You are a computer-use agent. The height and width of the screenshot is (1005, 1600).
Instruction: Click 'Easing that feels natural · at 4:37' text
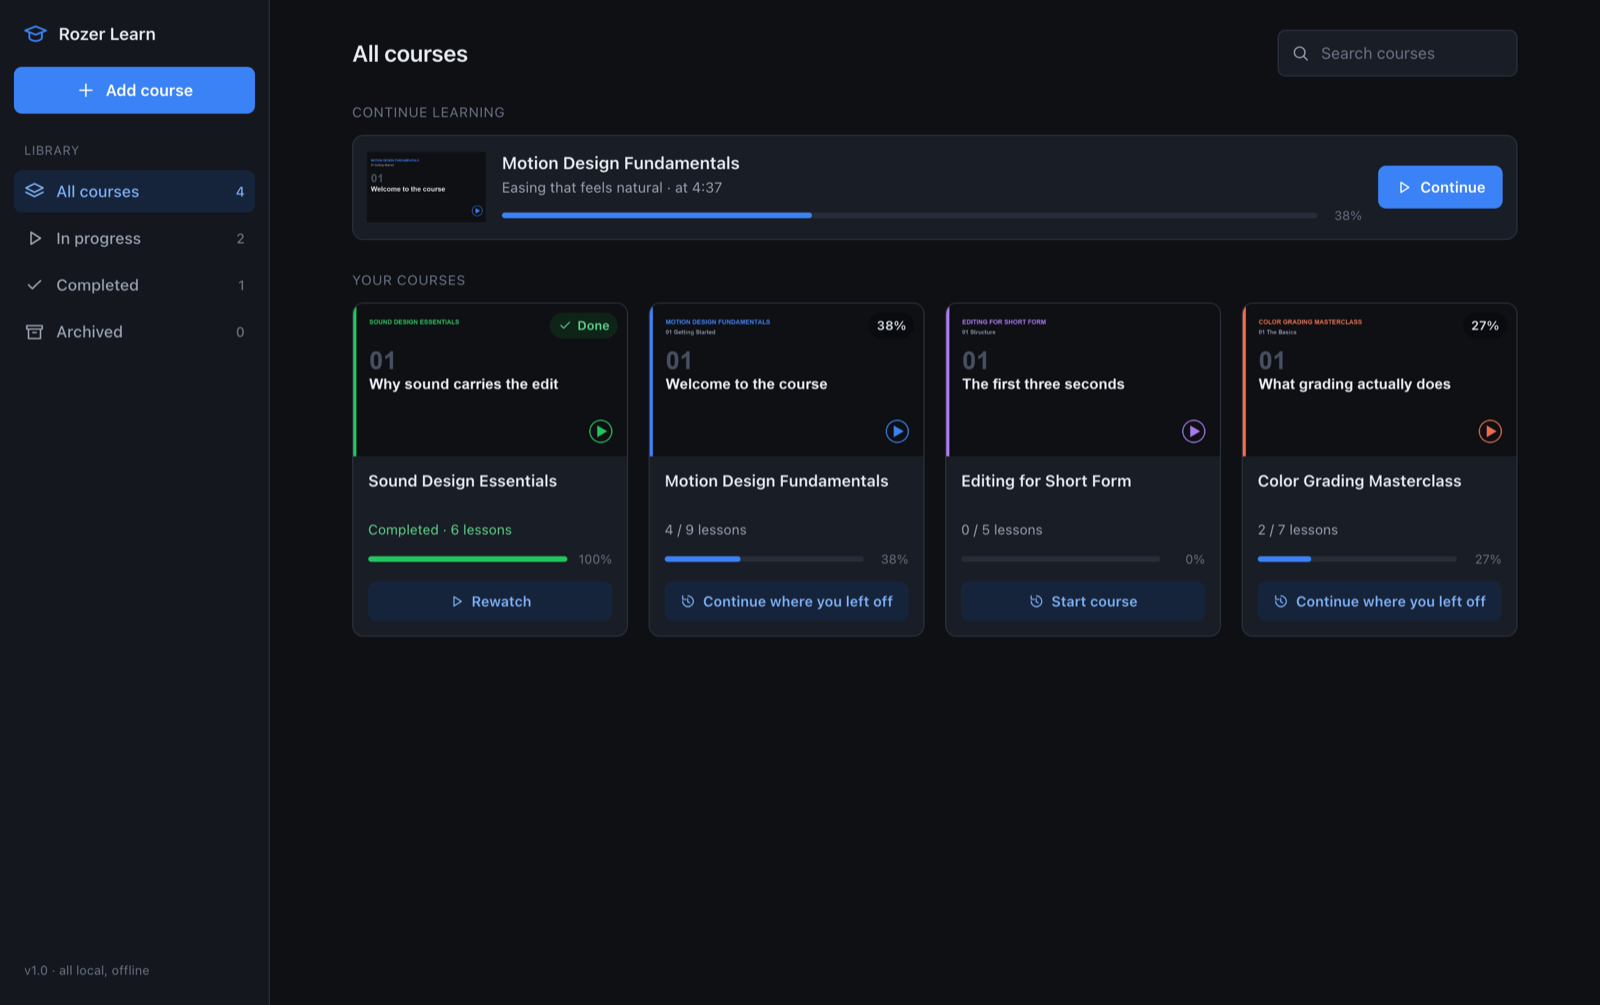click(x=612, y=188)
